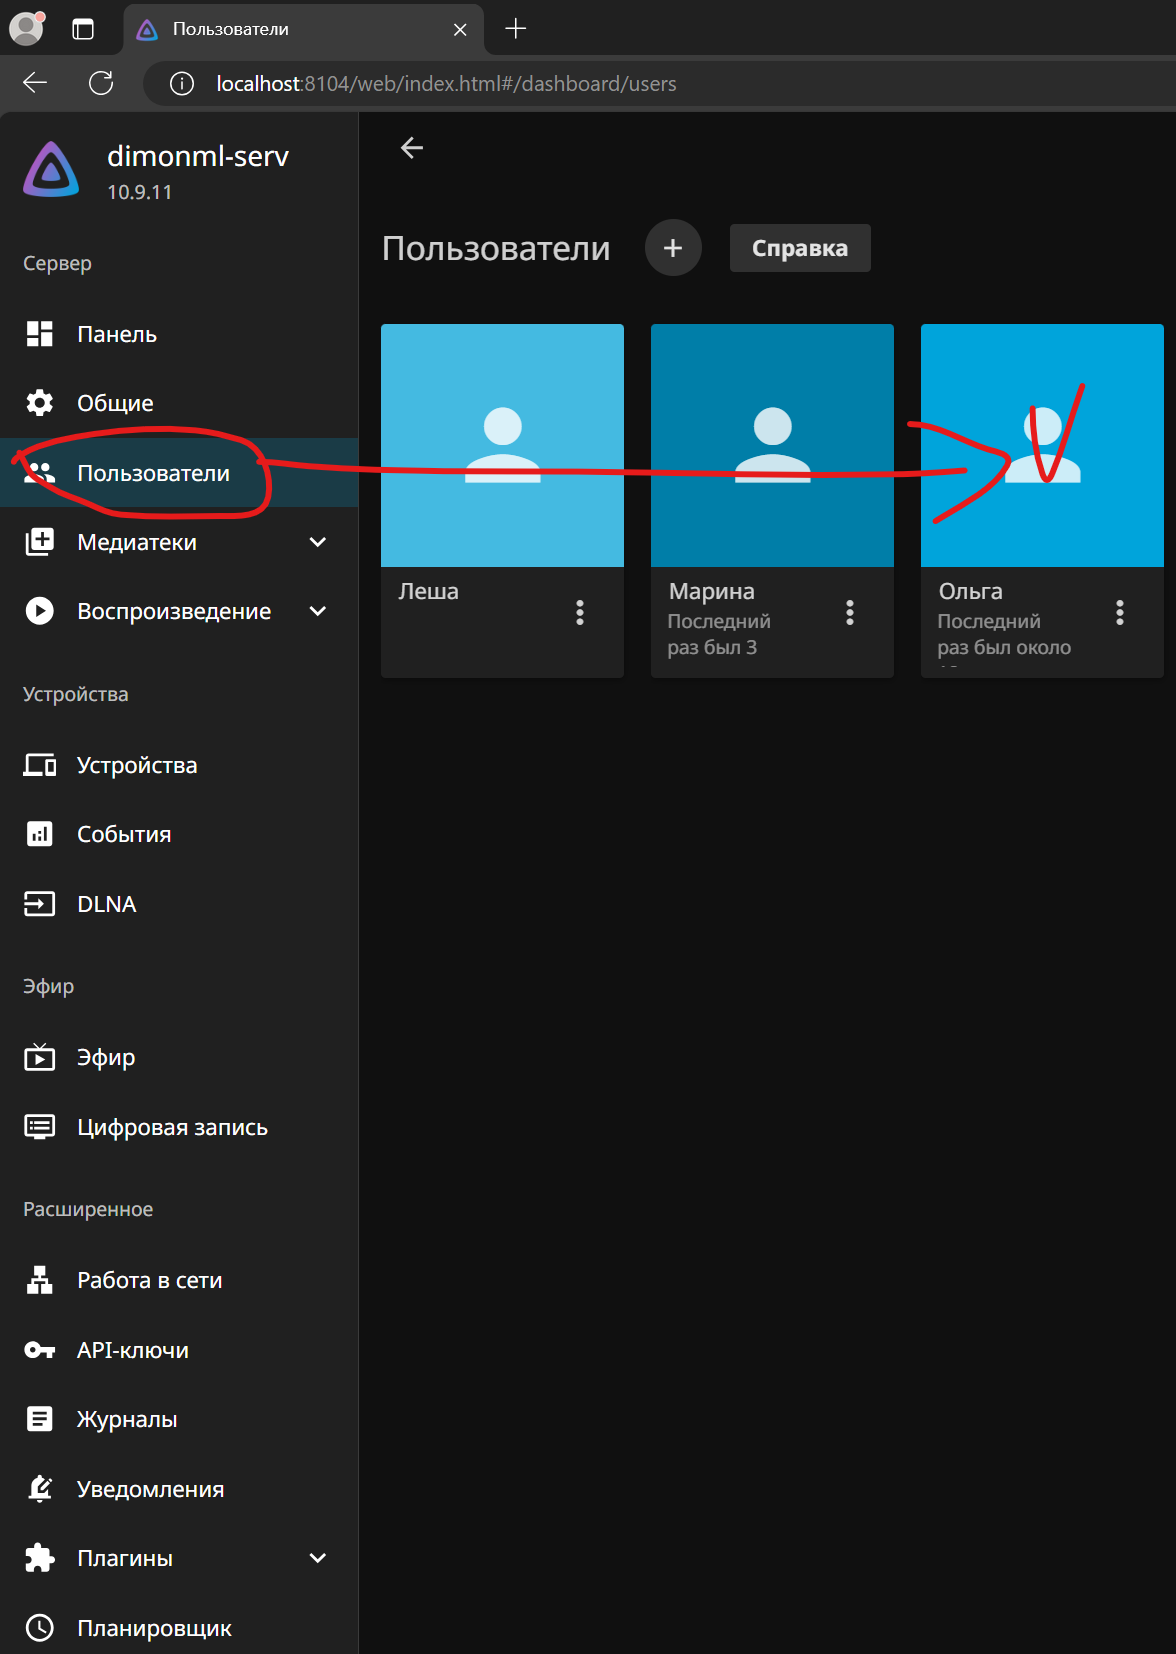Open the three-dot menu for user Марина

point(850,612)
